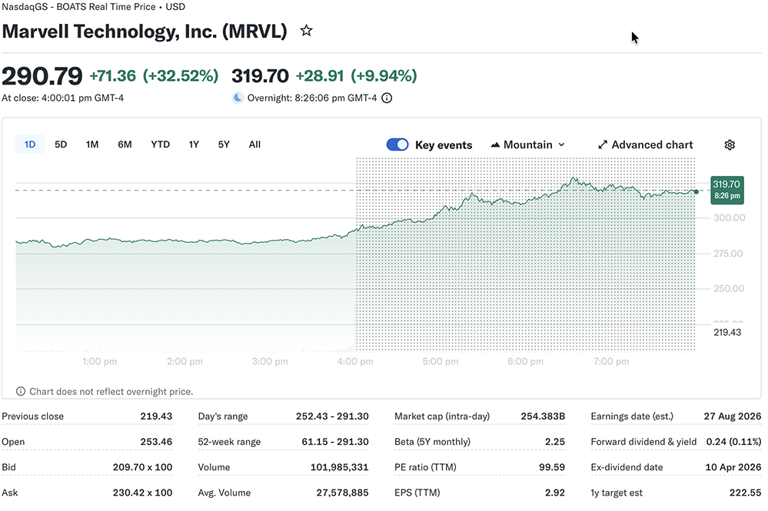Click the chart disclaimer info icon
Viewport: 768px width, 511px height.
(21, 391)
